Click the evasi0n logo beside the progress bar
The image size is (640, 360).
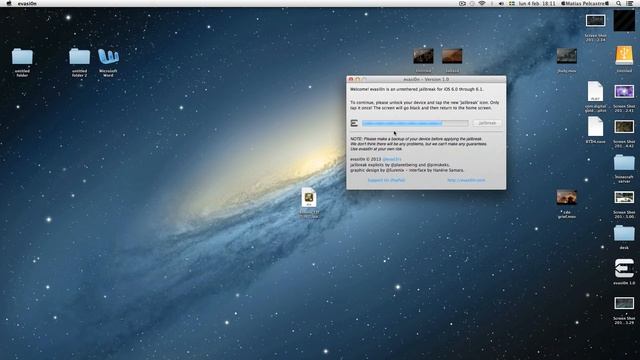[x=354, y=123]
